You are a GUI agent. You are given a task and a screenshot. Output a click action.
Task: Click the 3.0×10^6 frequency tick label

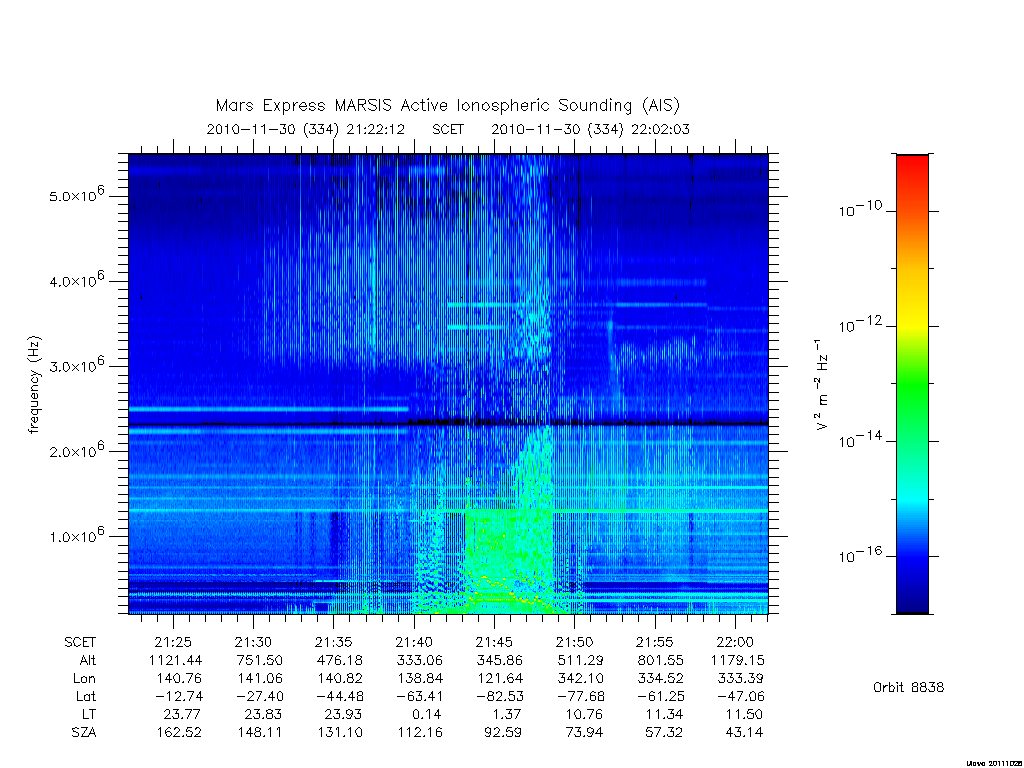coord(76,364)
